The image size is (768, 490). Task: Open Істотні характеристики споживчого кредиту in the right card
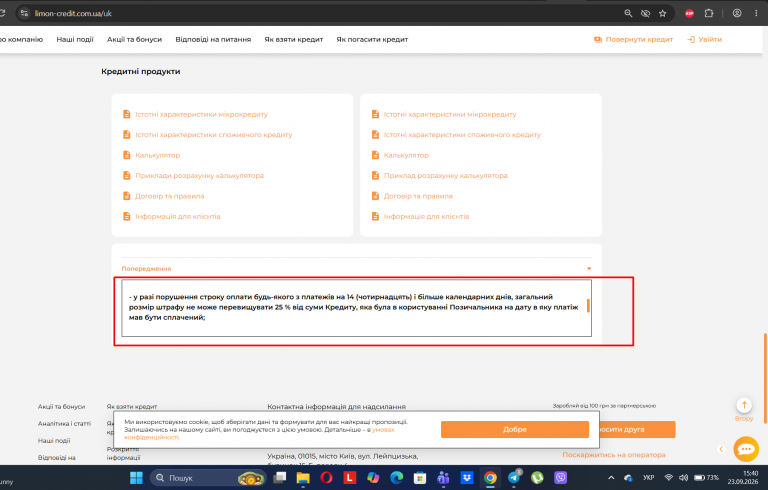coord(462,135)
